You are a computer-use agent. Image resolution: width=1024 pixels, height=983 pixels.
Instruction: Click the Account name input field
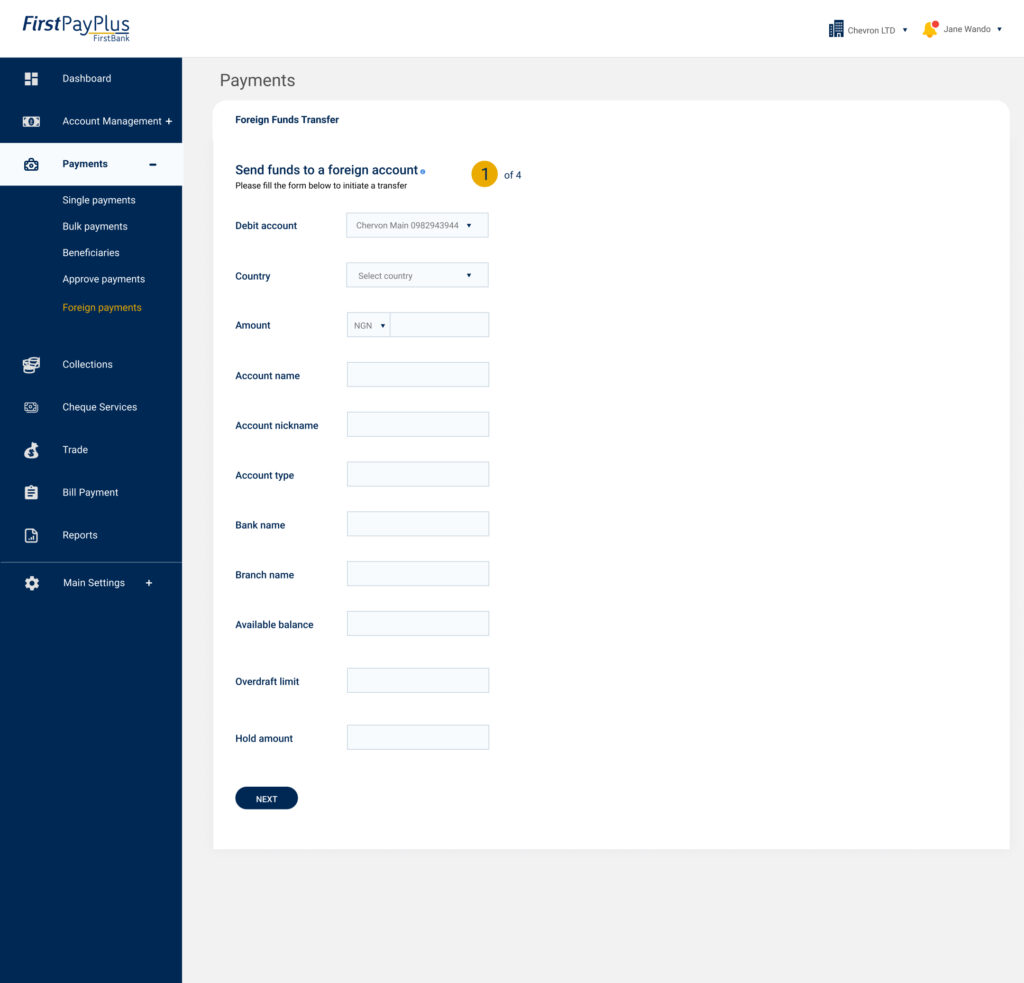coord(417,375)
